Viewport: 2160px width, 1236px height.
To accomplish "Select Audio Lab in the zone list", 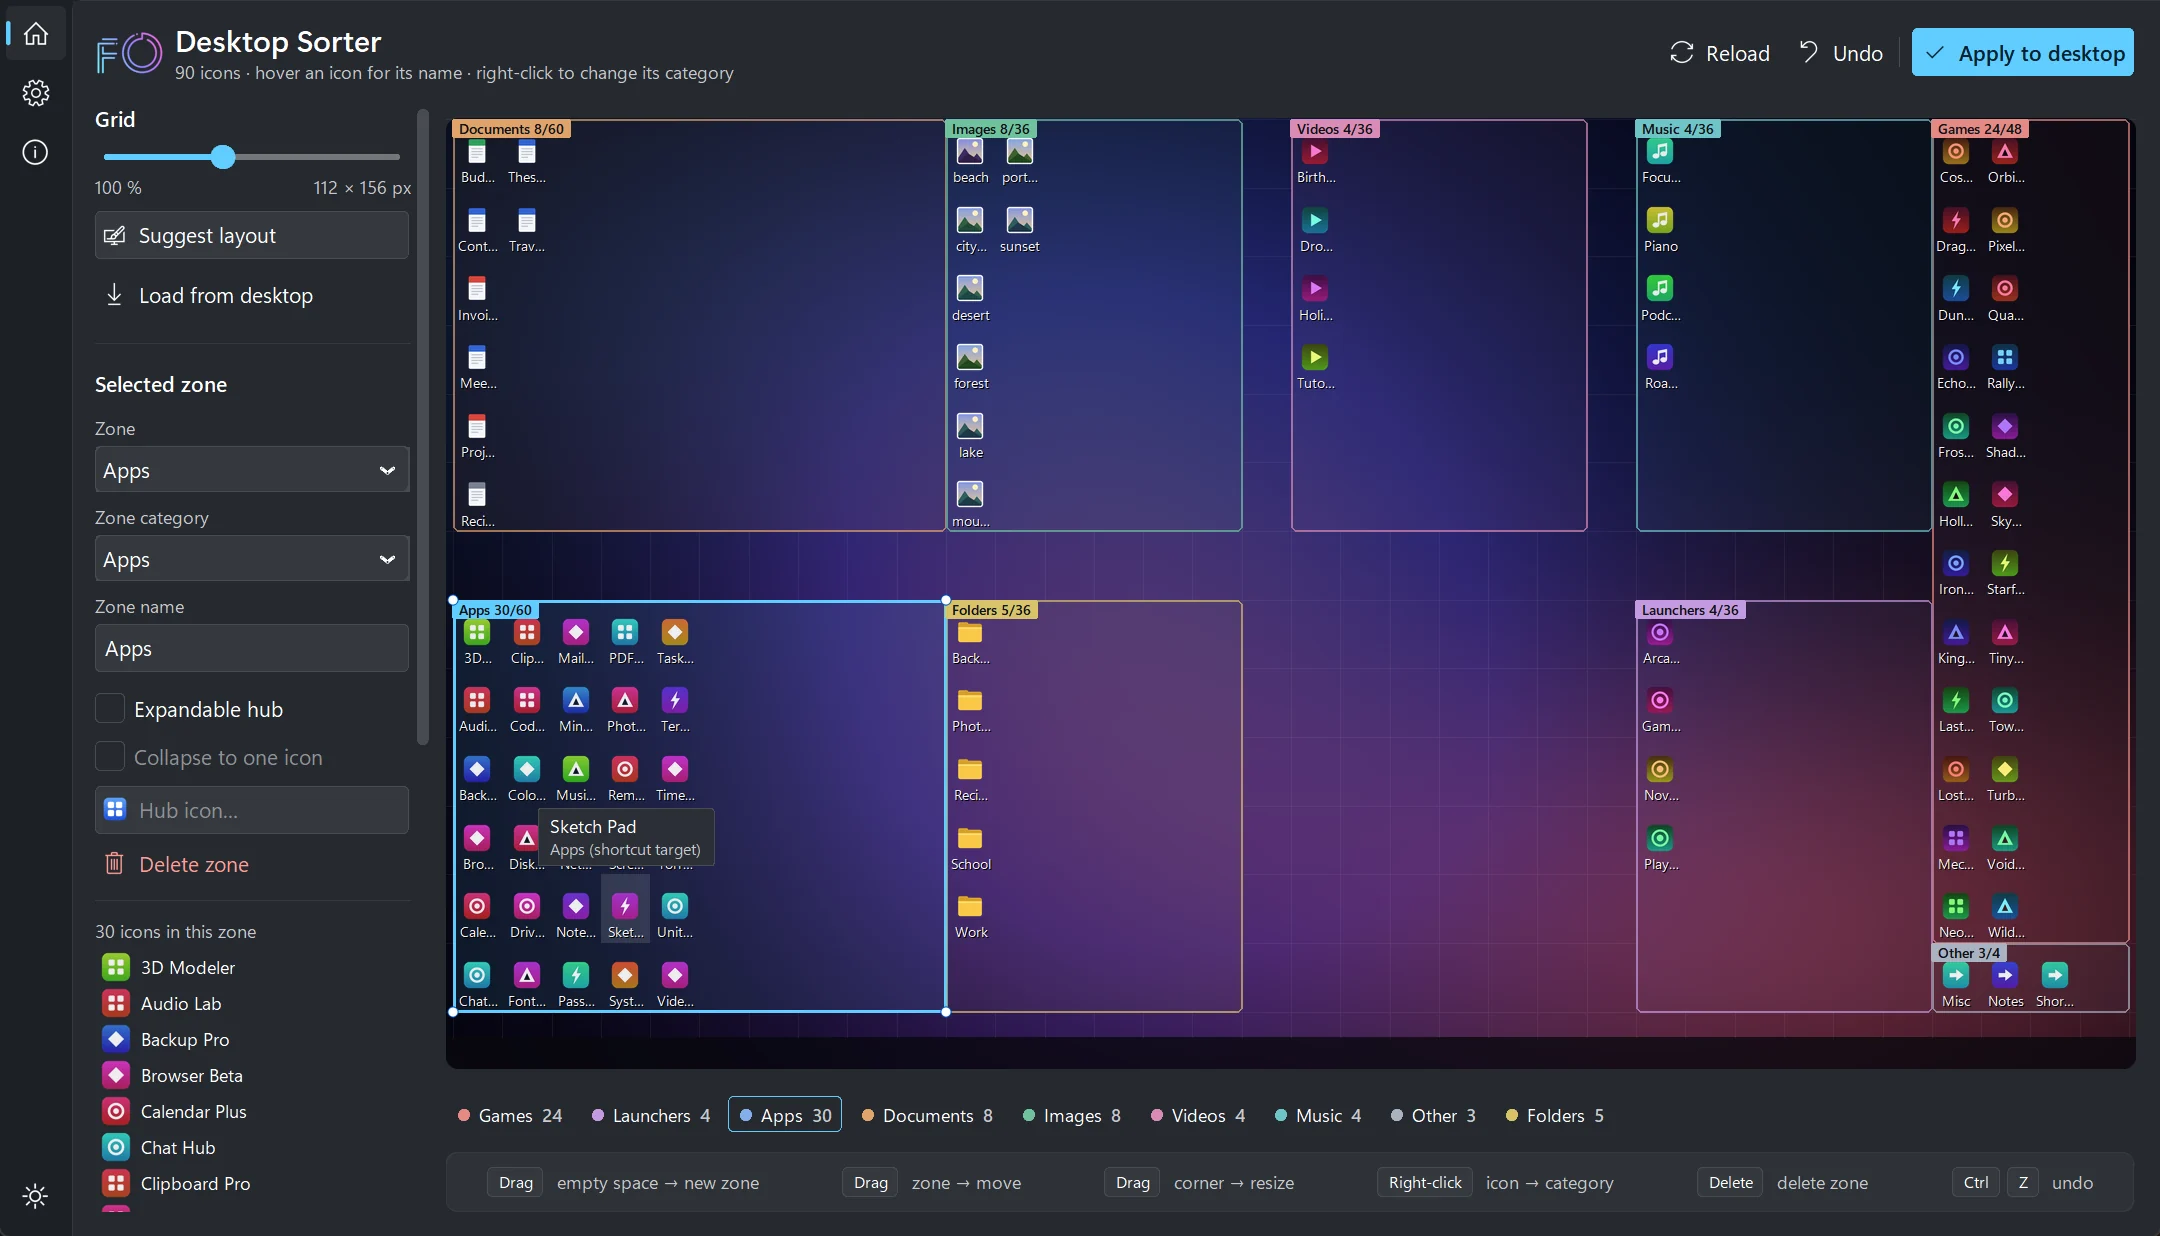I will click(x=252, y=1003).
